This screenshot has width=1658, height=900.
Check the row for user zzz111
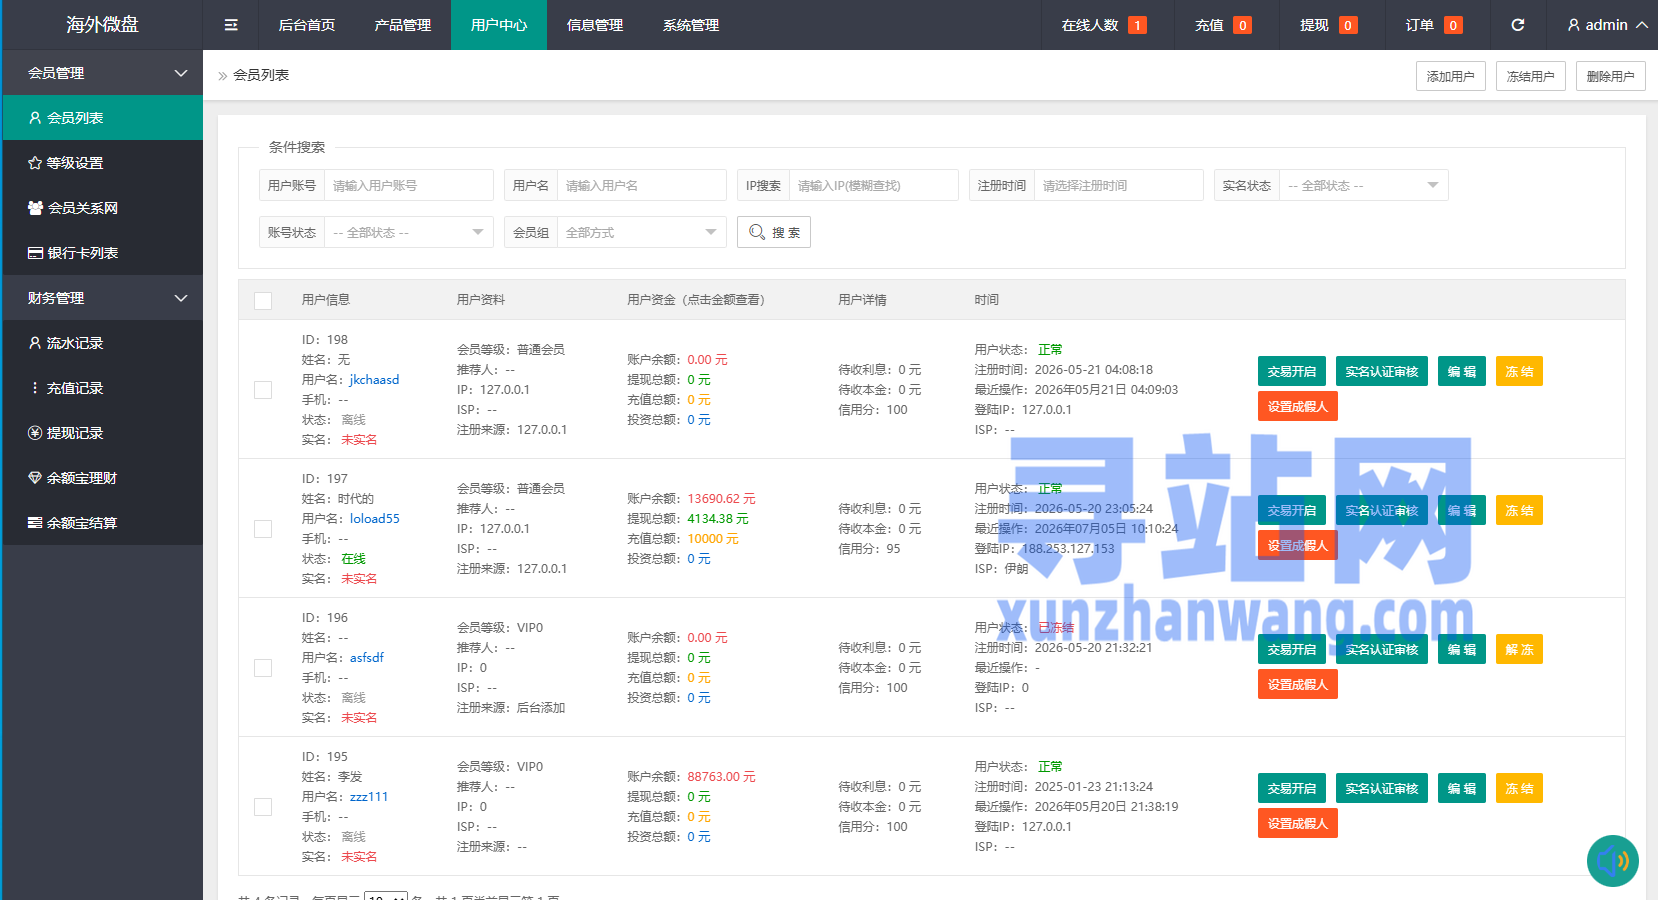tap(263, 807)
